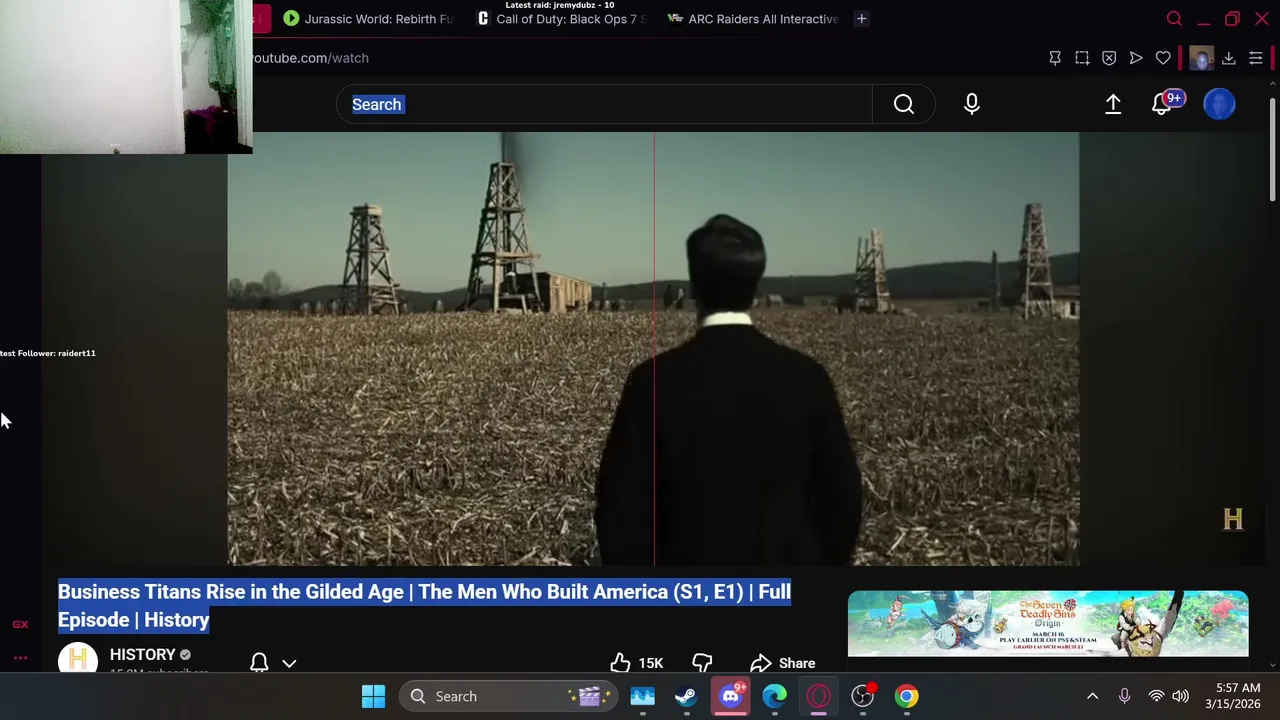Image resolution: width=1280 pixels, height=720 pixels.
Task: Open OBS Studio from the taskbar
Action: [x=863, y=696]
